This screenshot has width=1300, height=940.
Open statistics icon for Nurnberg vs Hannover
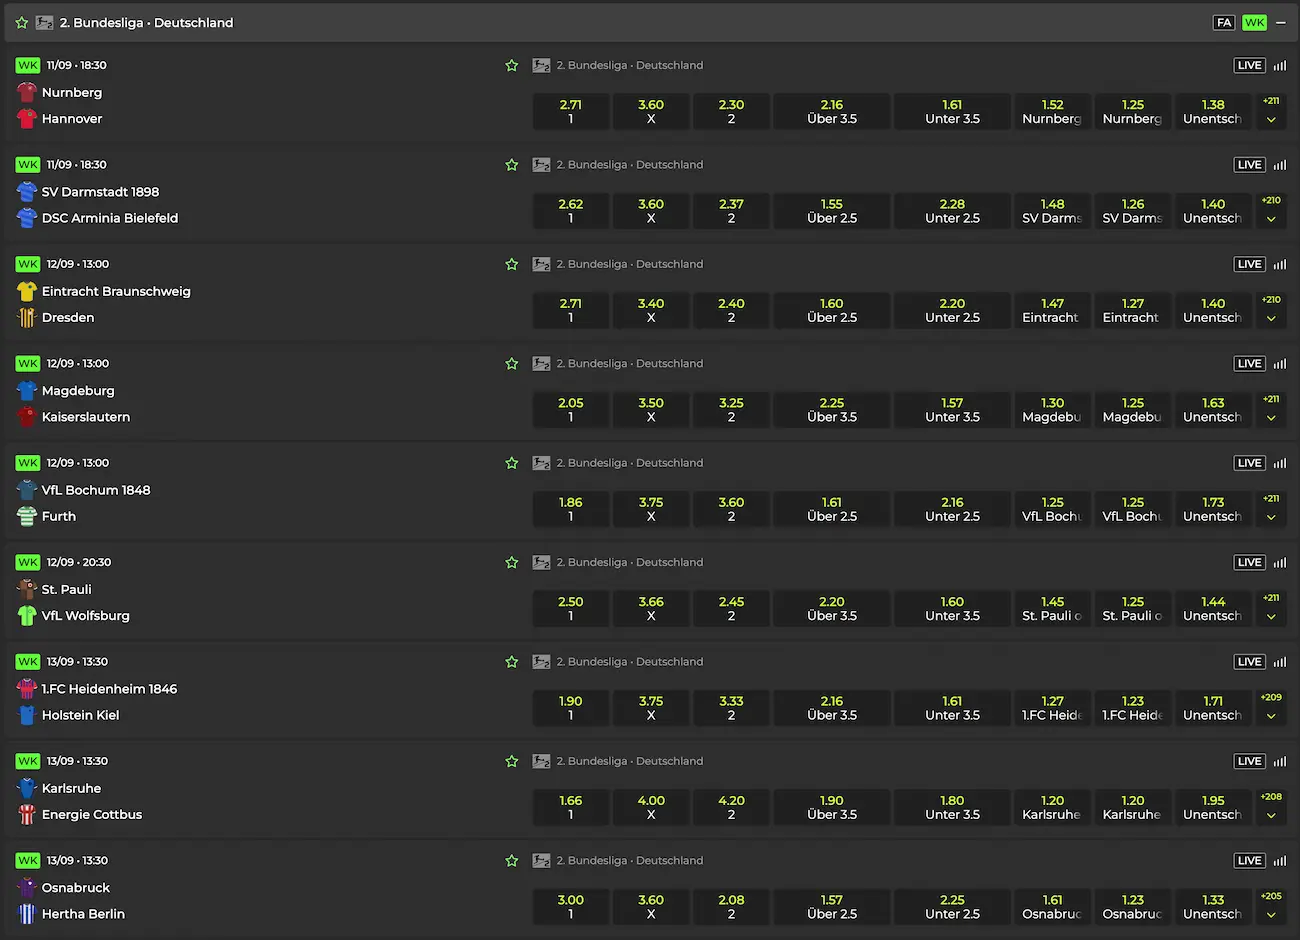tap(1280, 65)
